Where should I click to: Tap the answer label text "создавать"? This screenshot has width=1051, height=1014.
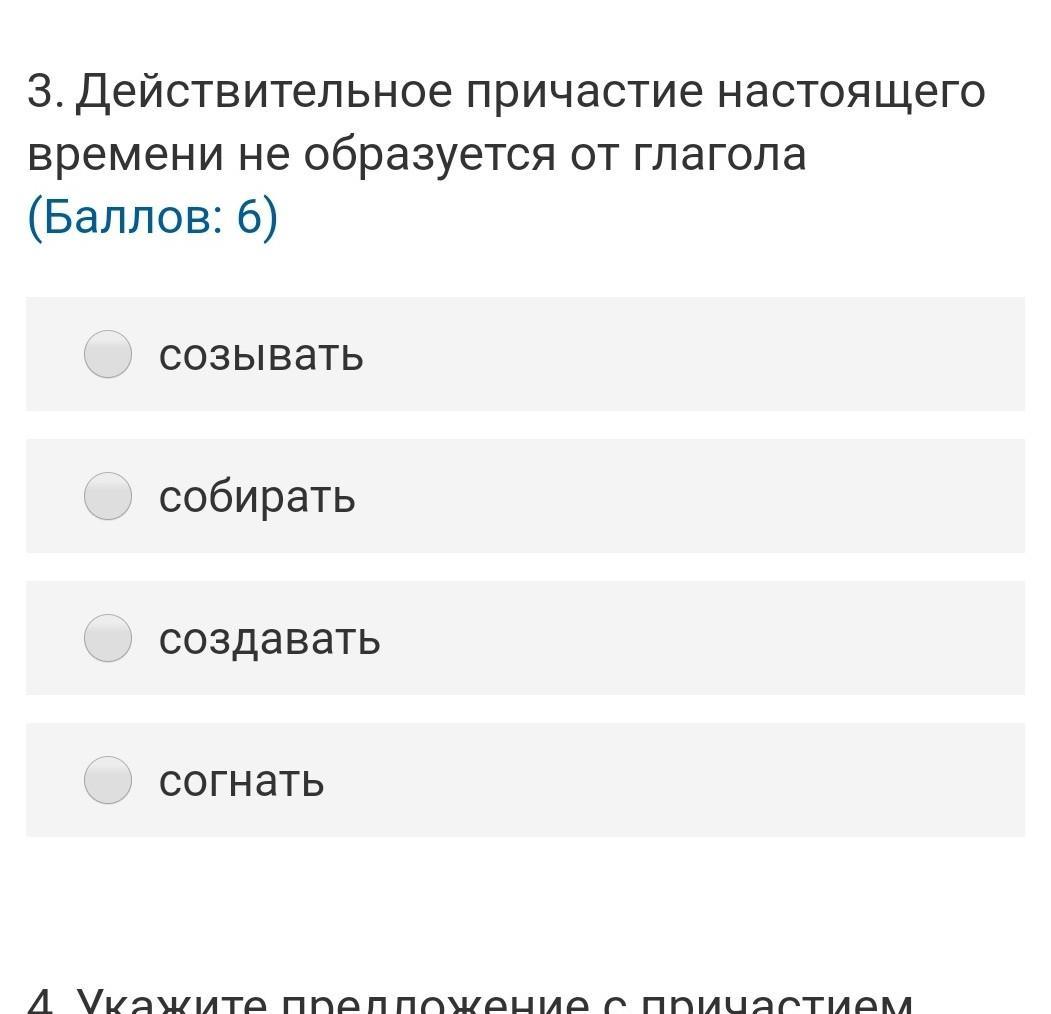(269, 639)
